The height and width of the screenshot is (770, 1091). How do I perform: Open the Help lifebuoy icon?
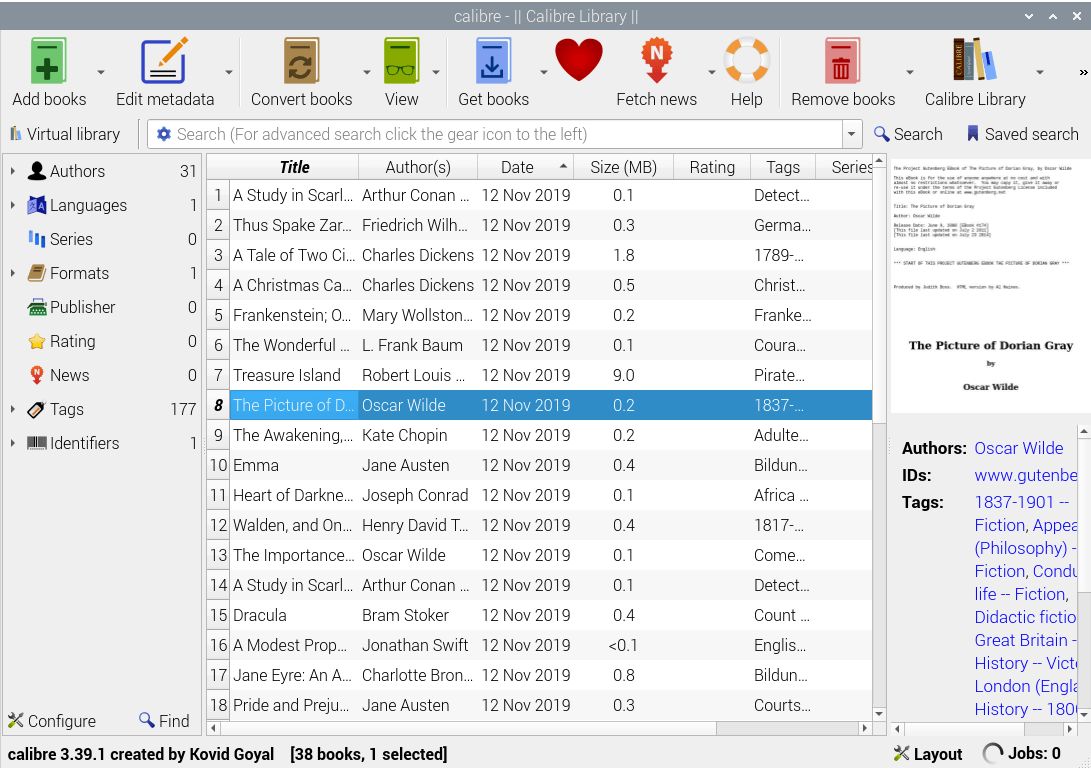coord(747,60)
